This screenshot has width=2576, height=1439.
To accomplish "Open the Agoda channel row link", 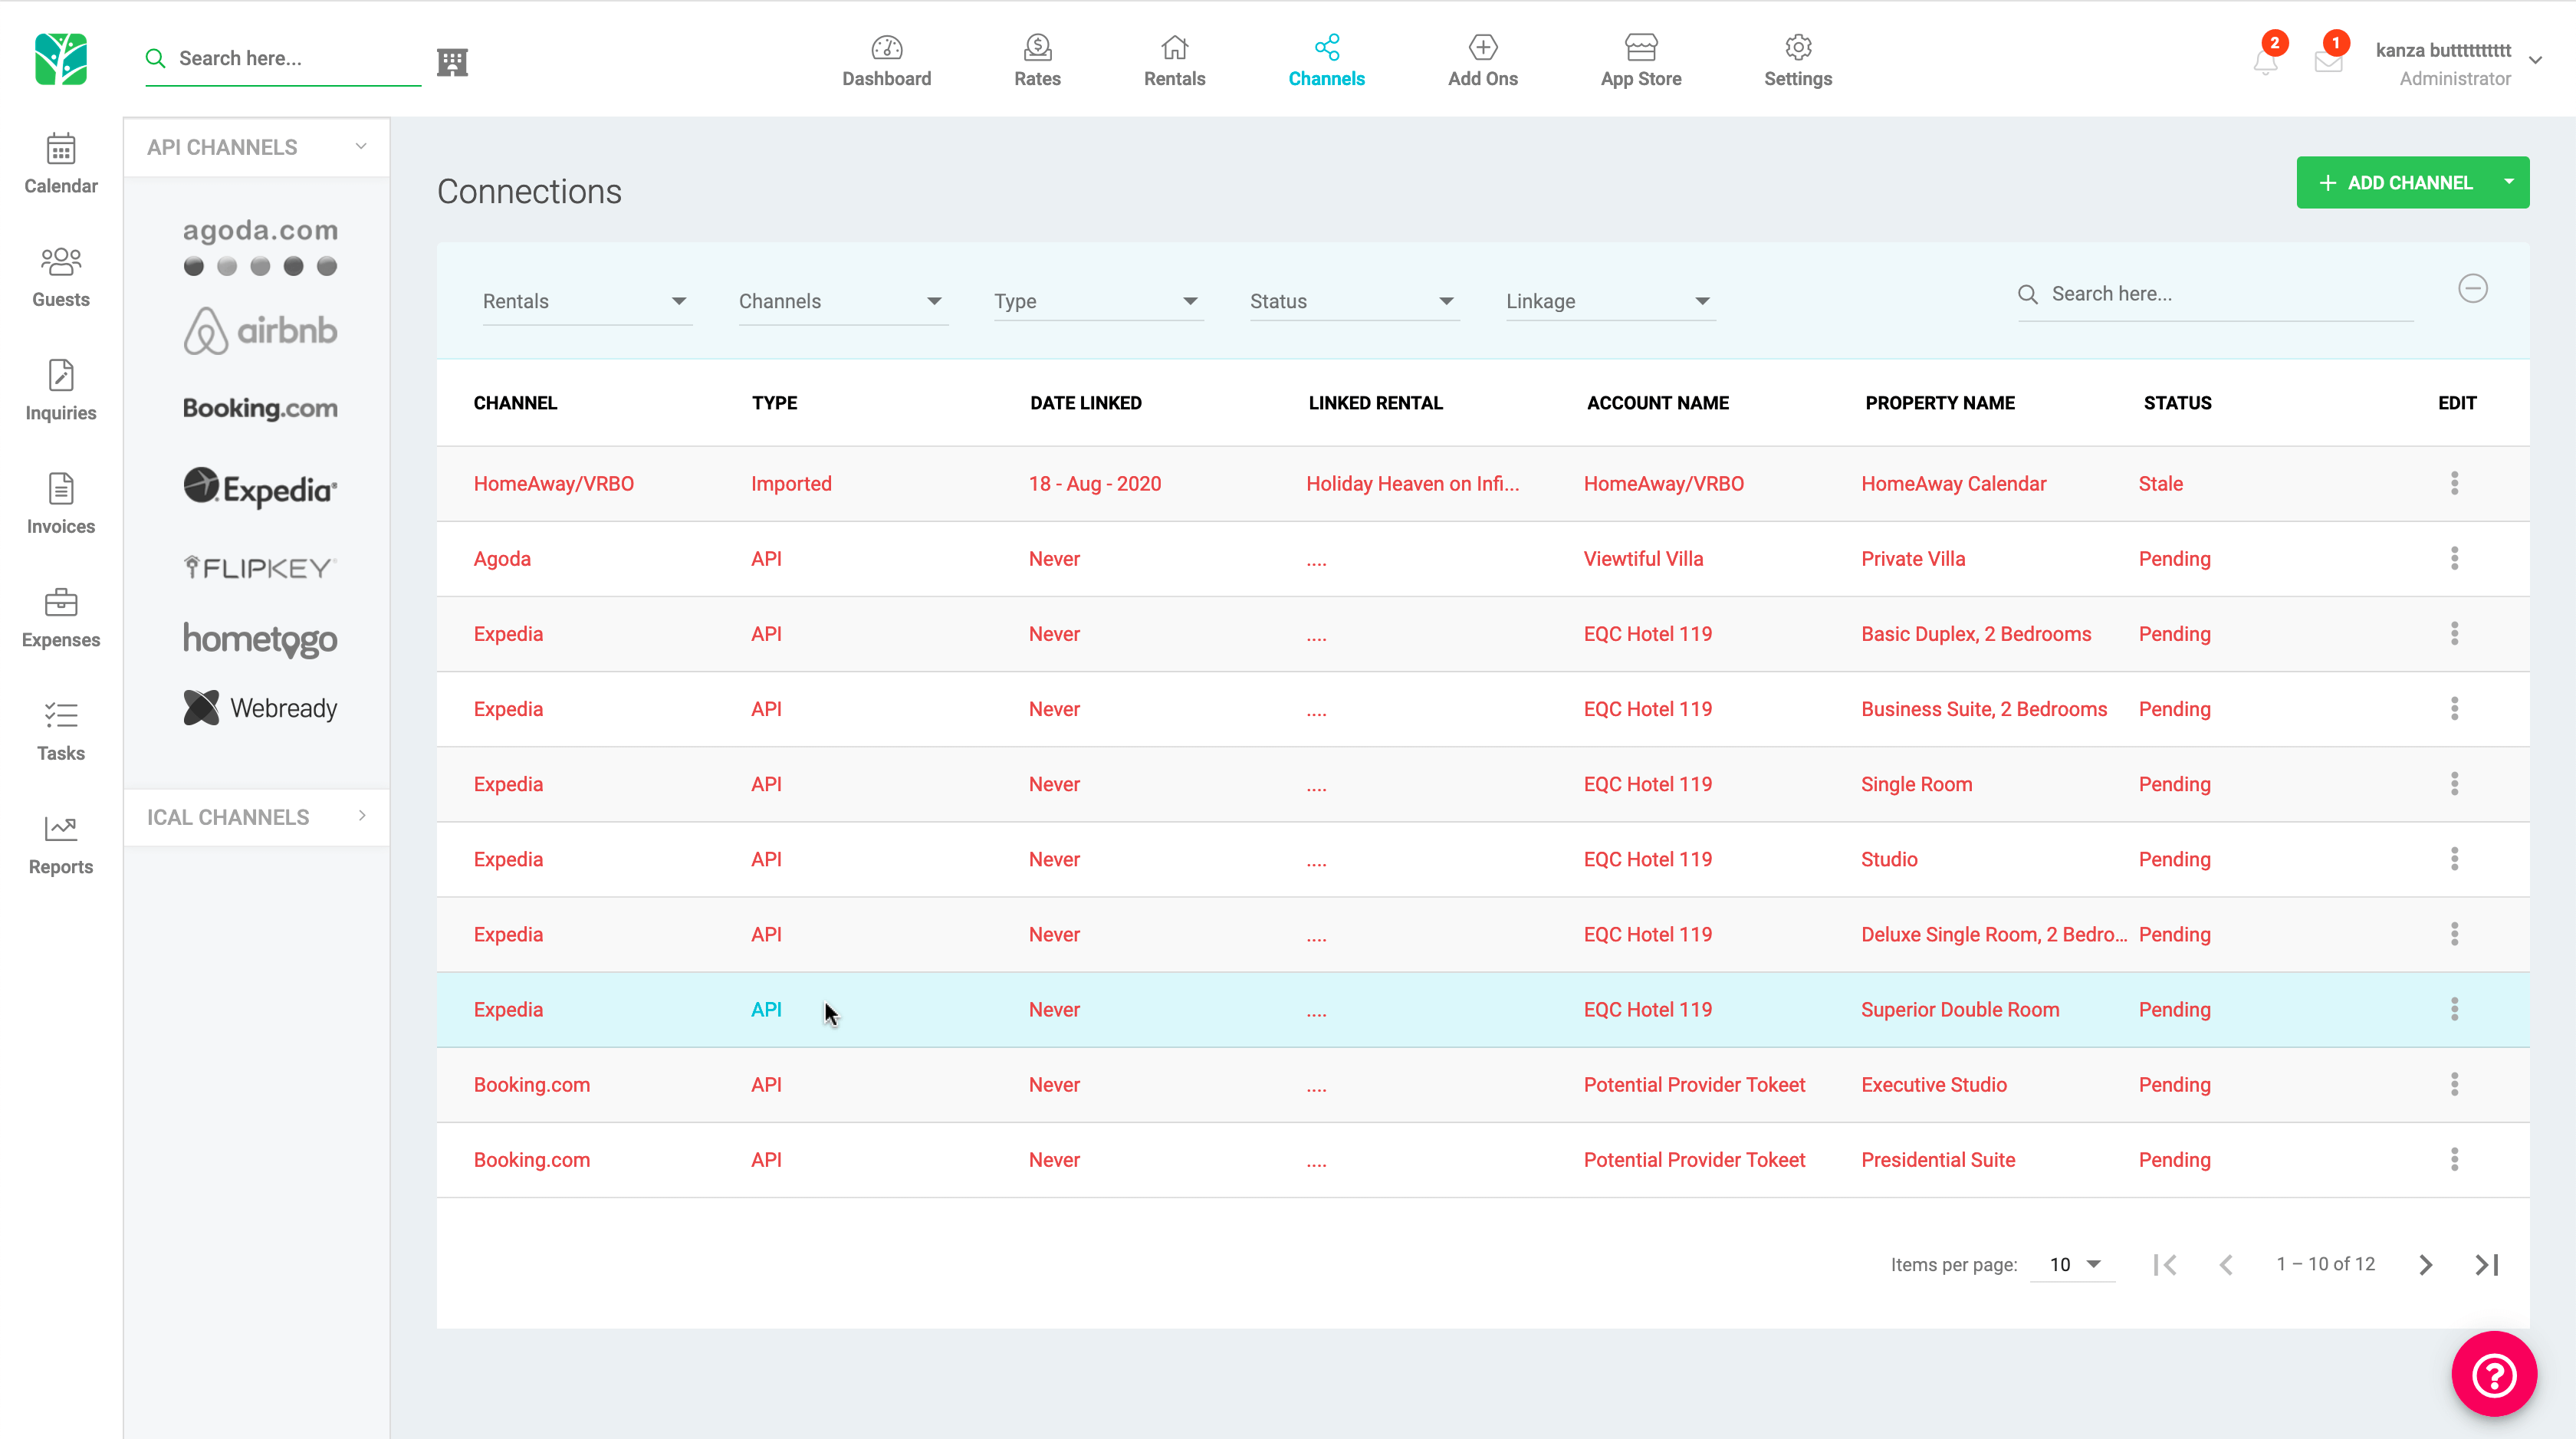I will [x=502, y=559].
